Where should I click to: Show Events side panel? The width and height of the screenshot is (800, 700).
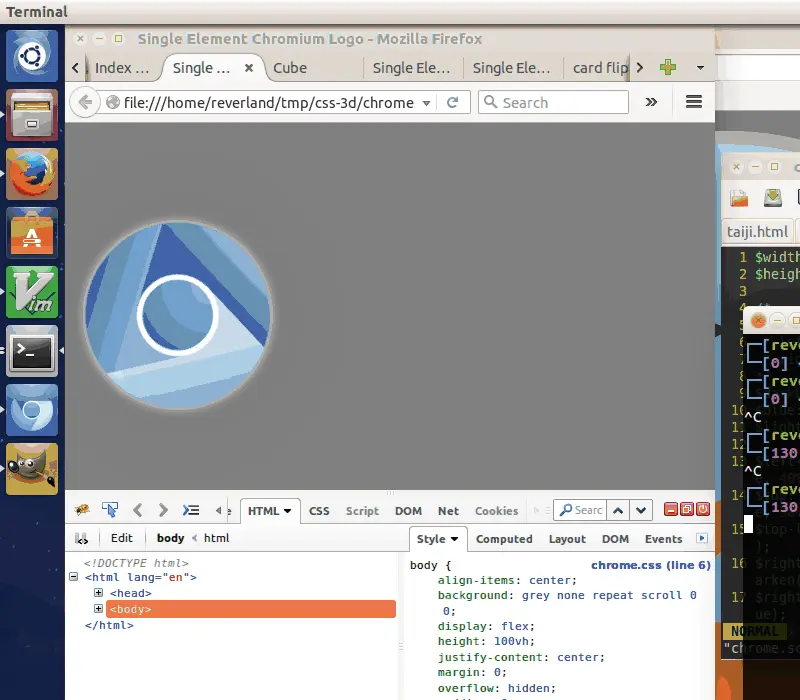(663, 539)
